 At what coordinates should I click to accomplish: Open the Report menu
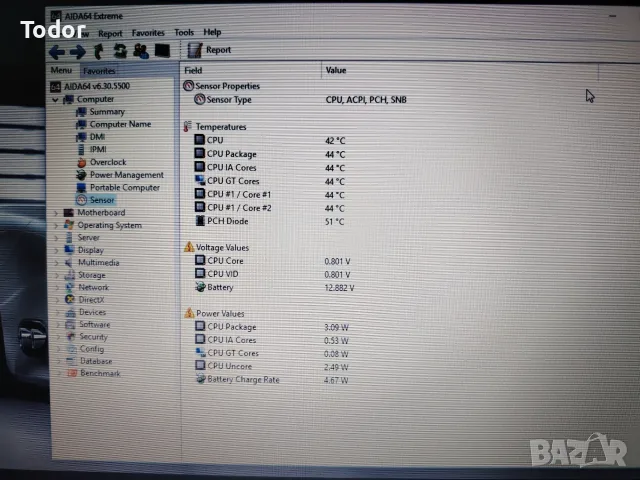click(x=110, y=34)
